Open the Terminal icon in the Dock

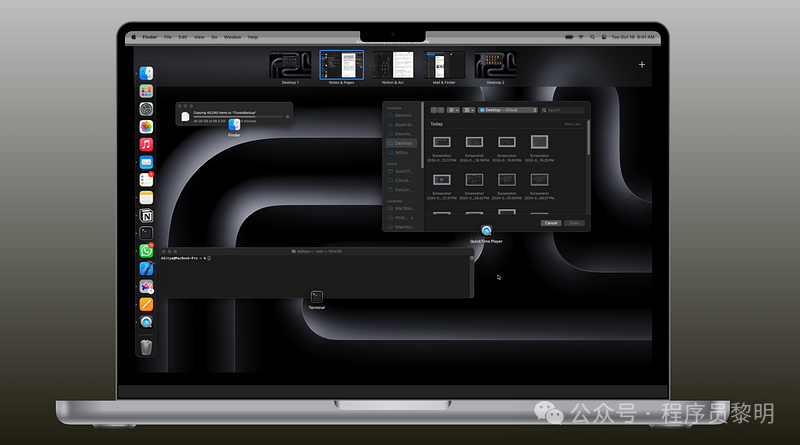pos(146,233)
